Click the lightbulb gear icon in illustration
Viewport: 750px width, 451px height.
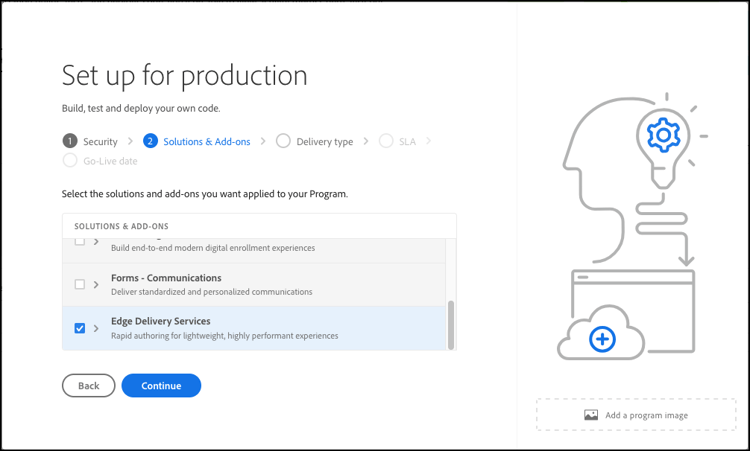pos(663,135)
